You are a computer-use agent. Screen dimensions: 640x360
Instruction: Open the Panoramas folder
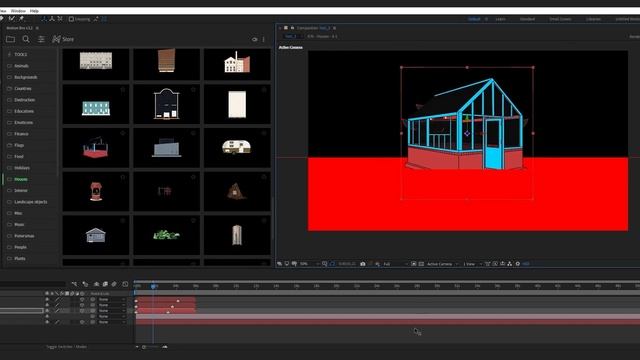(x=24, y=236)
